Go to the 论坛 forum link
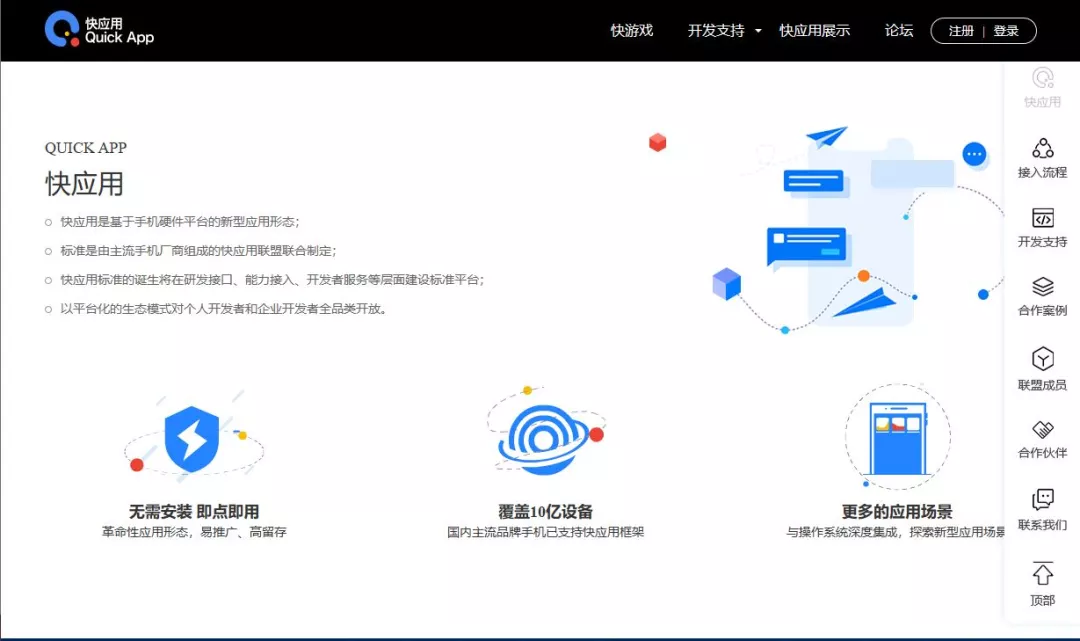The height and width of the screenshot is (641, 1080). (898, 30)
